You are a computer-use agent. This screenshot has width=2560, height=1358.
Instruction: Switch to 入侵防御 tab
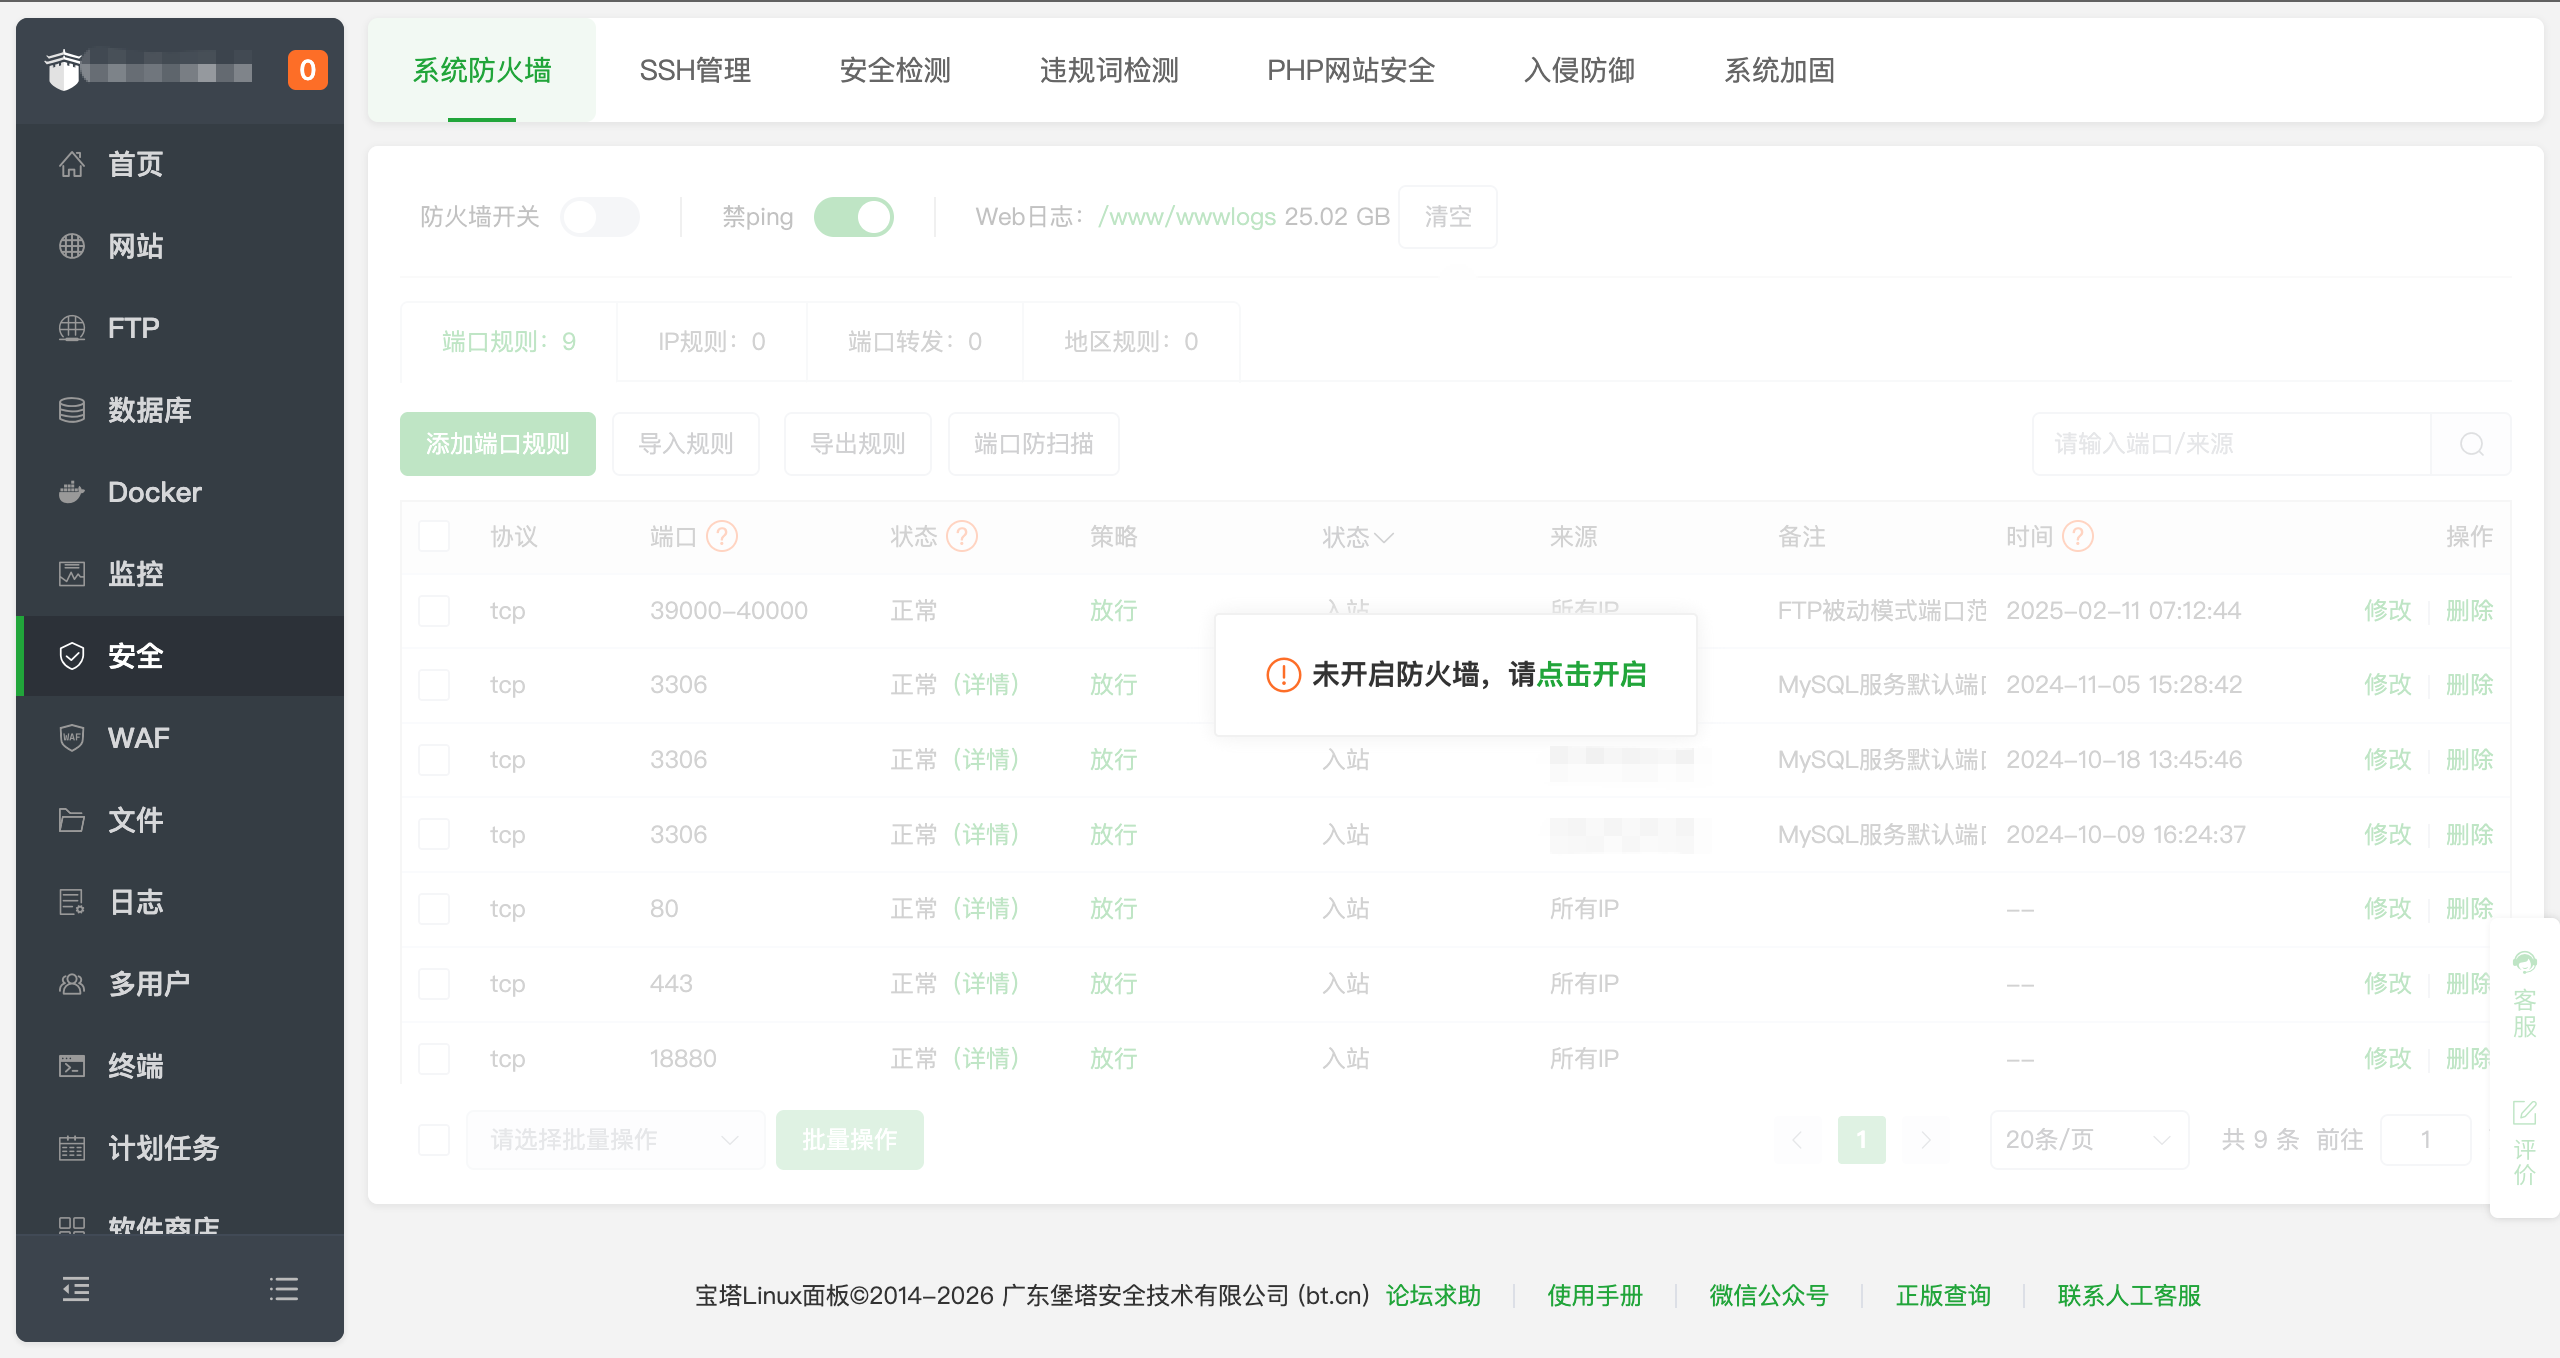pos(1580,70)
